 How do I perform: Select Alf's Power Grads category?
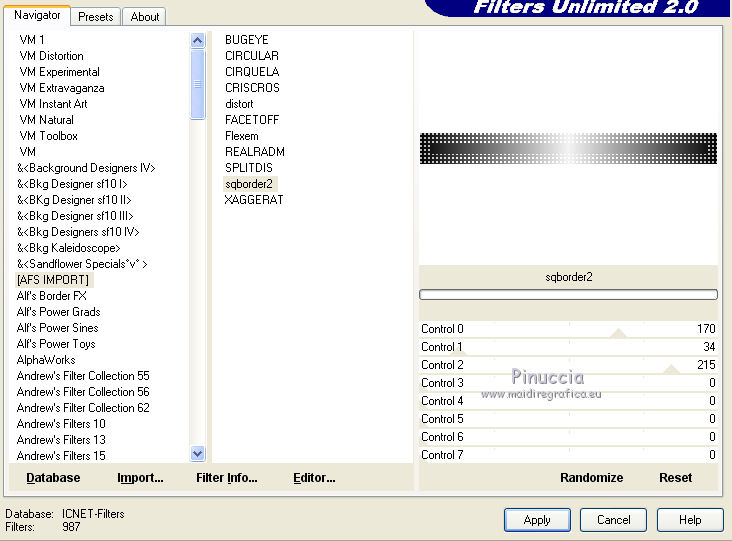[58, 312]
